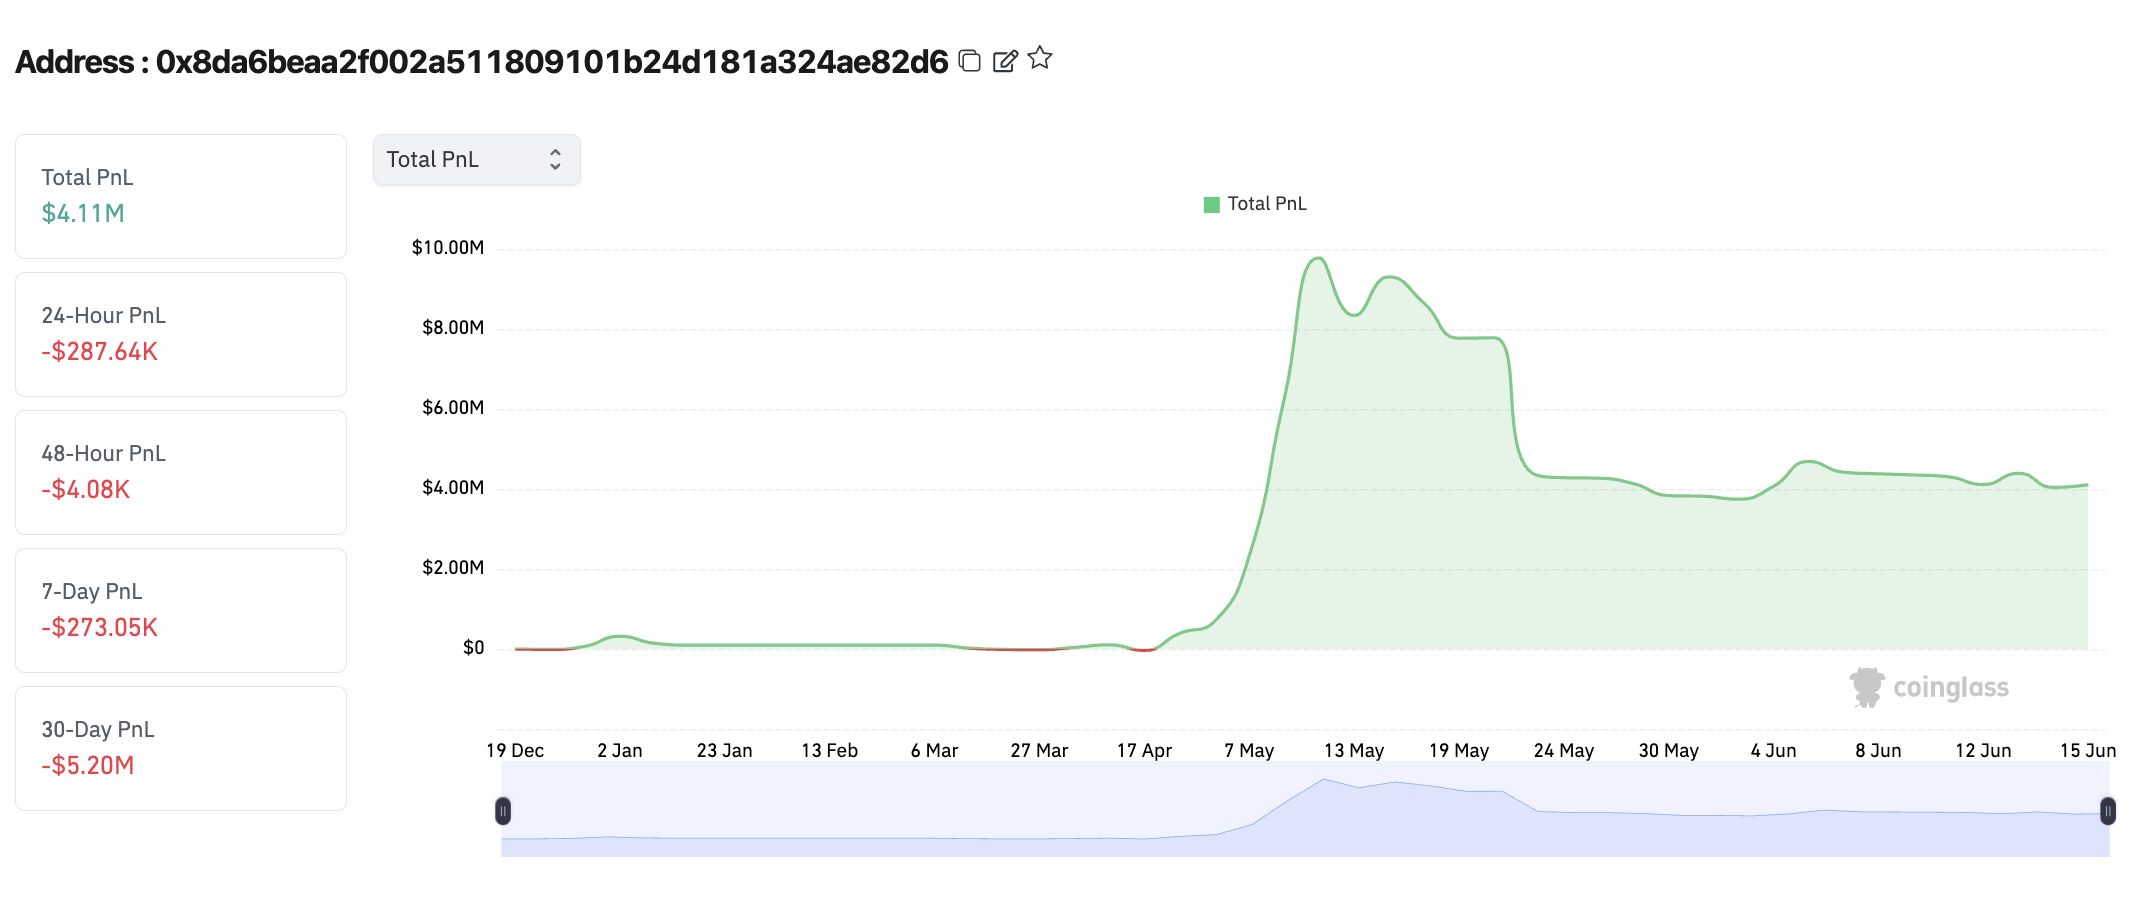Click the wallet address text
Image resolution: width=2142 pixels, height=904 pixels.
pyautogui.click(x=551, y=62)
